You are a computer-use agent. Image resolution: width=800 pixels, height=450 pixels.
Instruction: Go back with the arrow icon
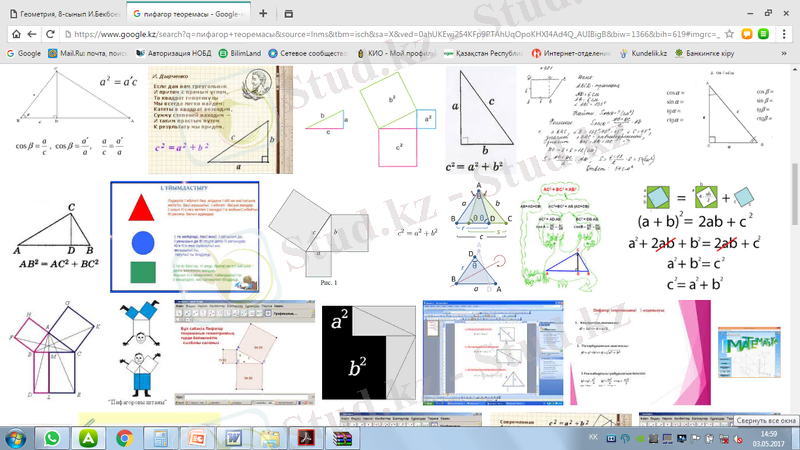coord(32,34)
